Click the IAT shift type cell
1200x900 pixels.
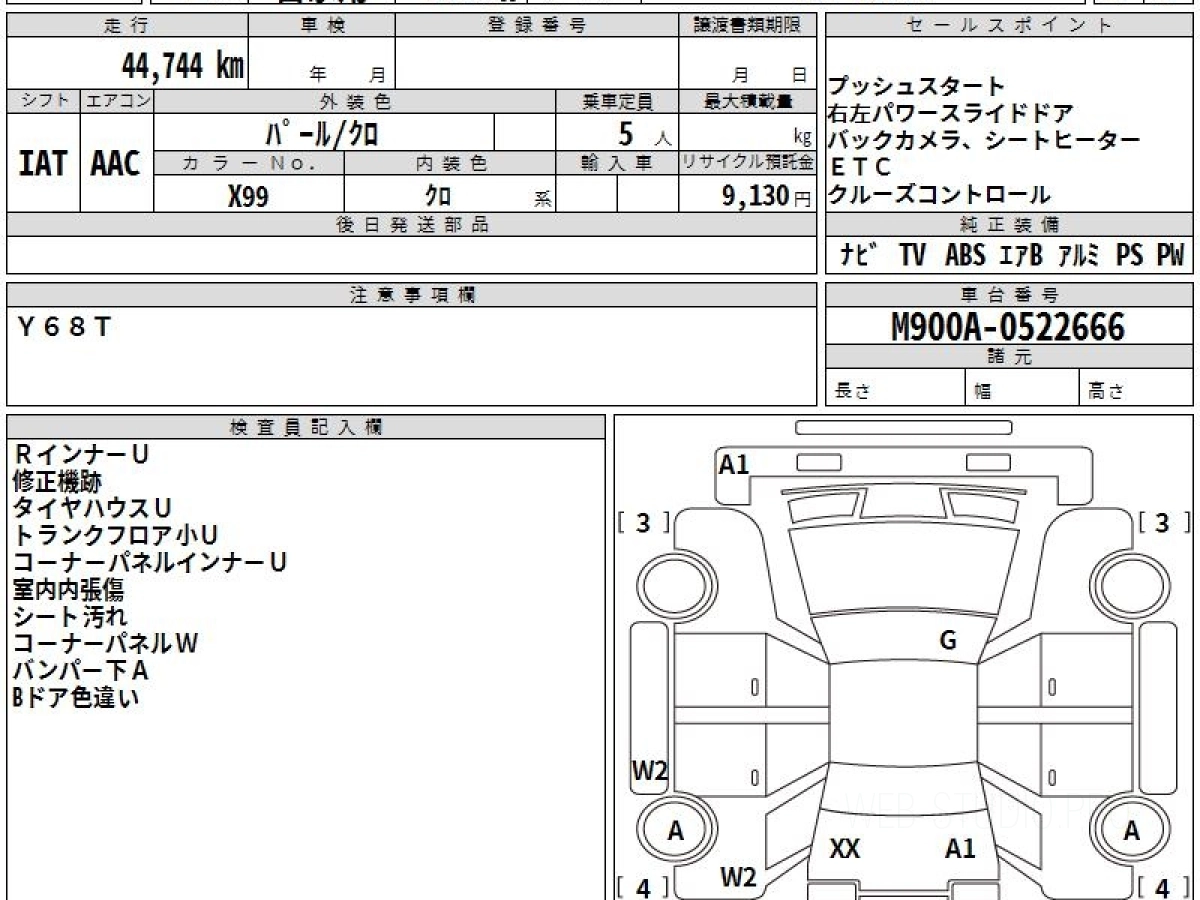(x=43, y=164)
